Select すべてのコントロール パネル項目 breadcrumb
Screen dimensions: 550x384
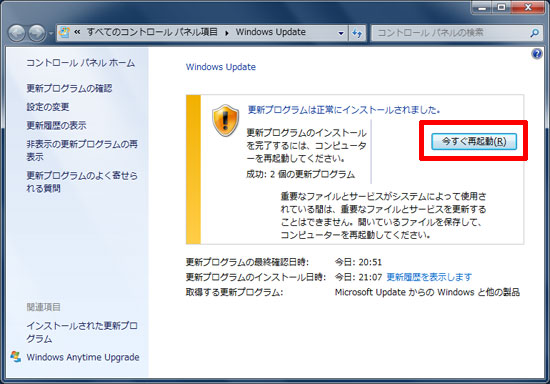click(152, 32)
